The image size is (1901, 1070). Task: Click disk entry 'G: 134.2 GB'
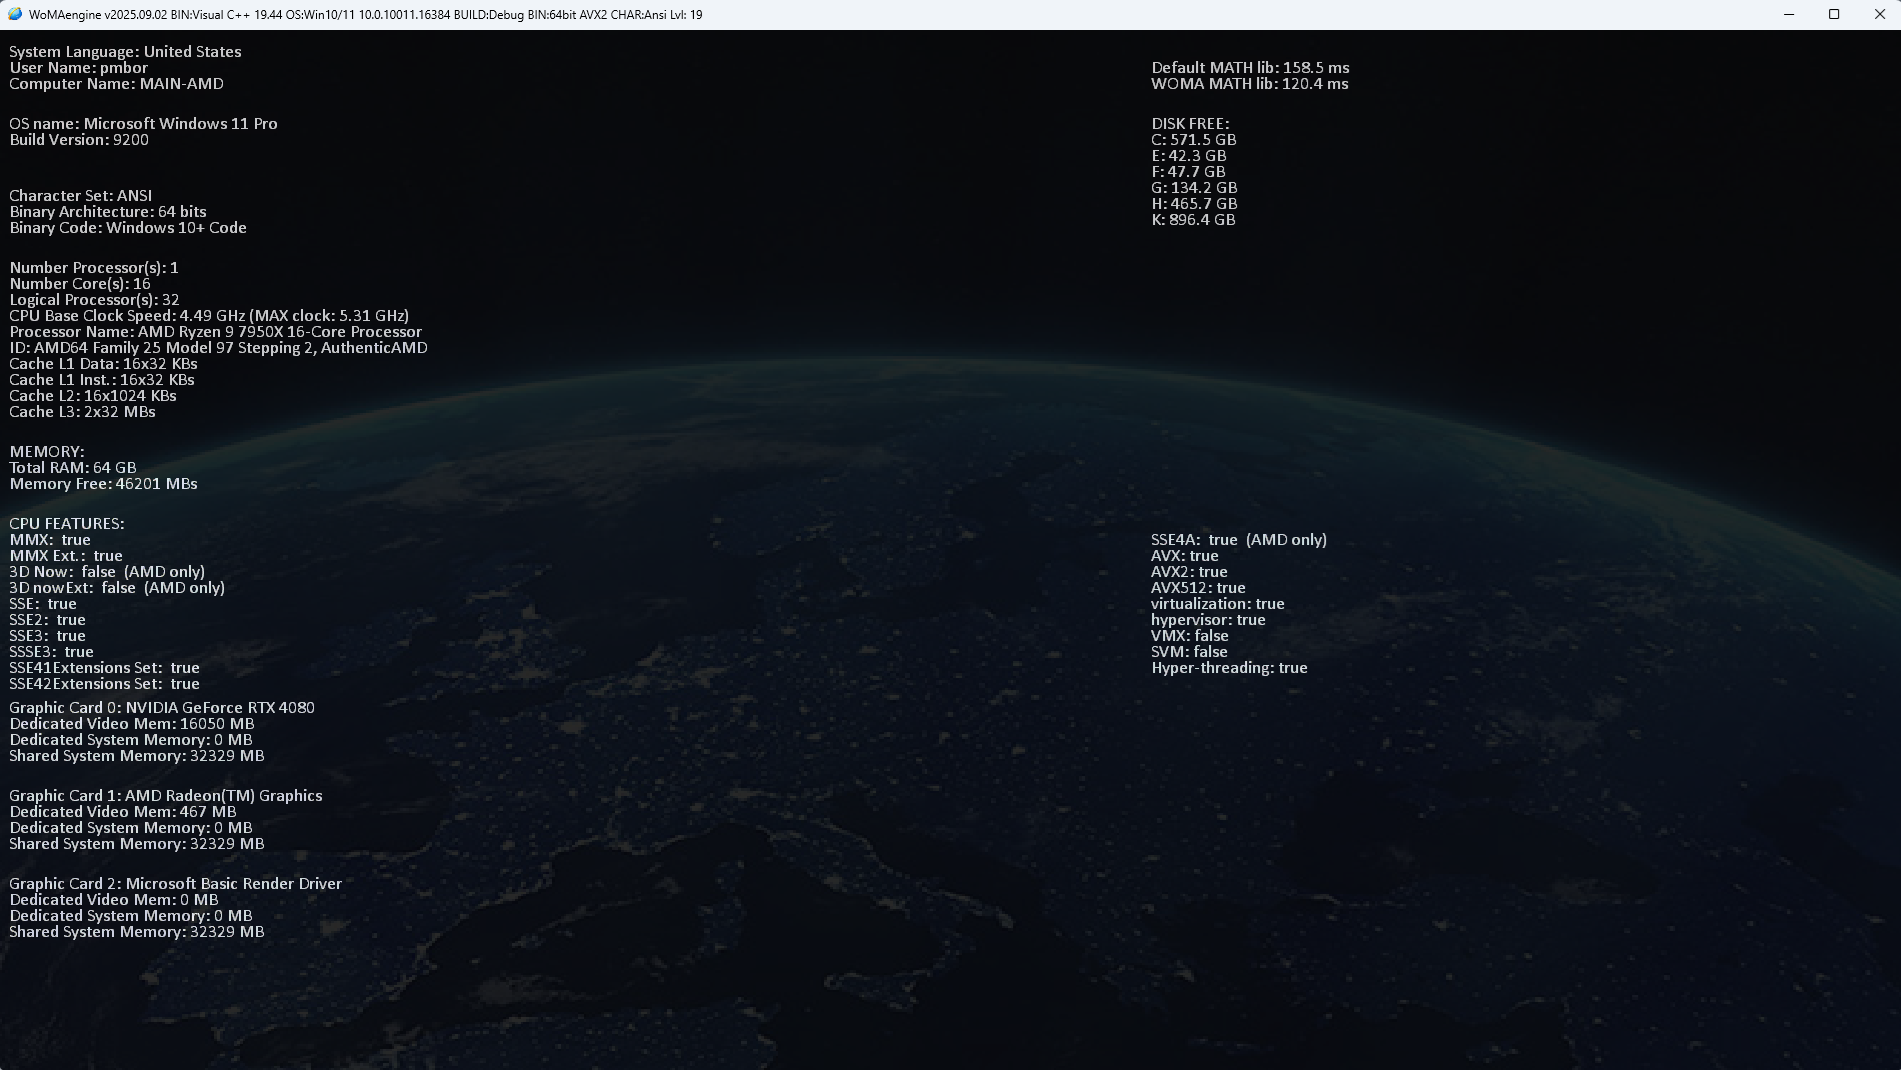[x=1194, y=188]
